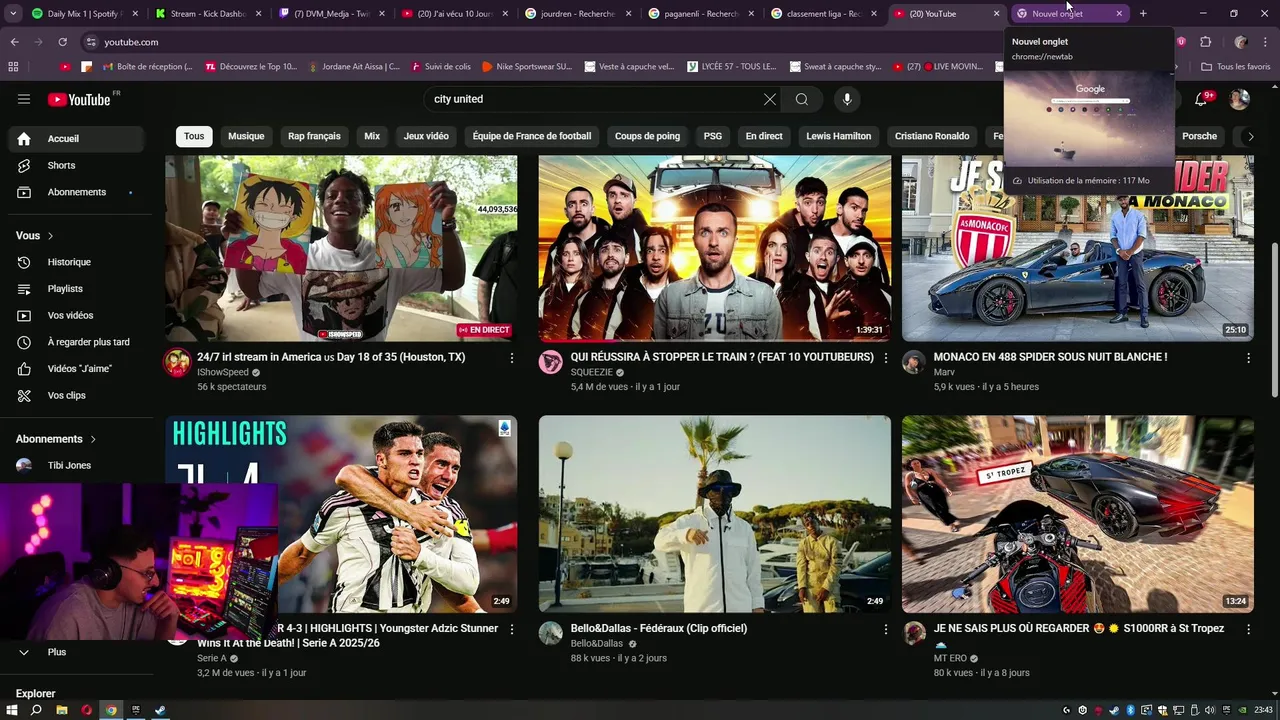The width and height of the screenshot is (1280, 720).
Task: Start voice search with microphone
Action: (847, 99)
